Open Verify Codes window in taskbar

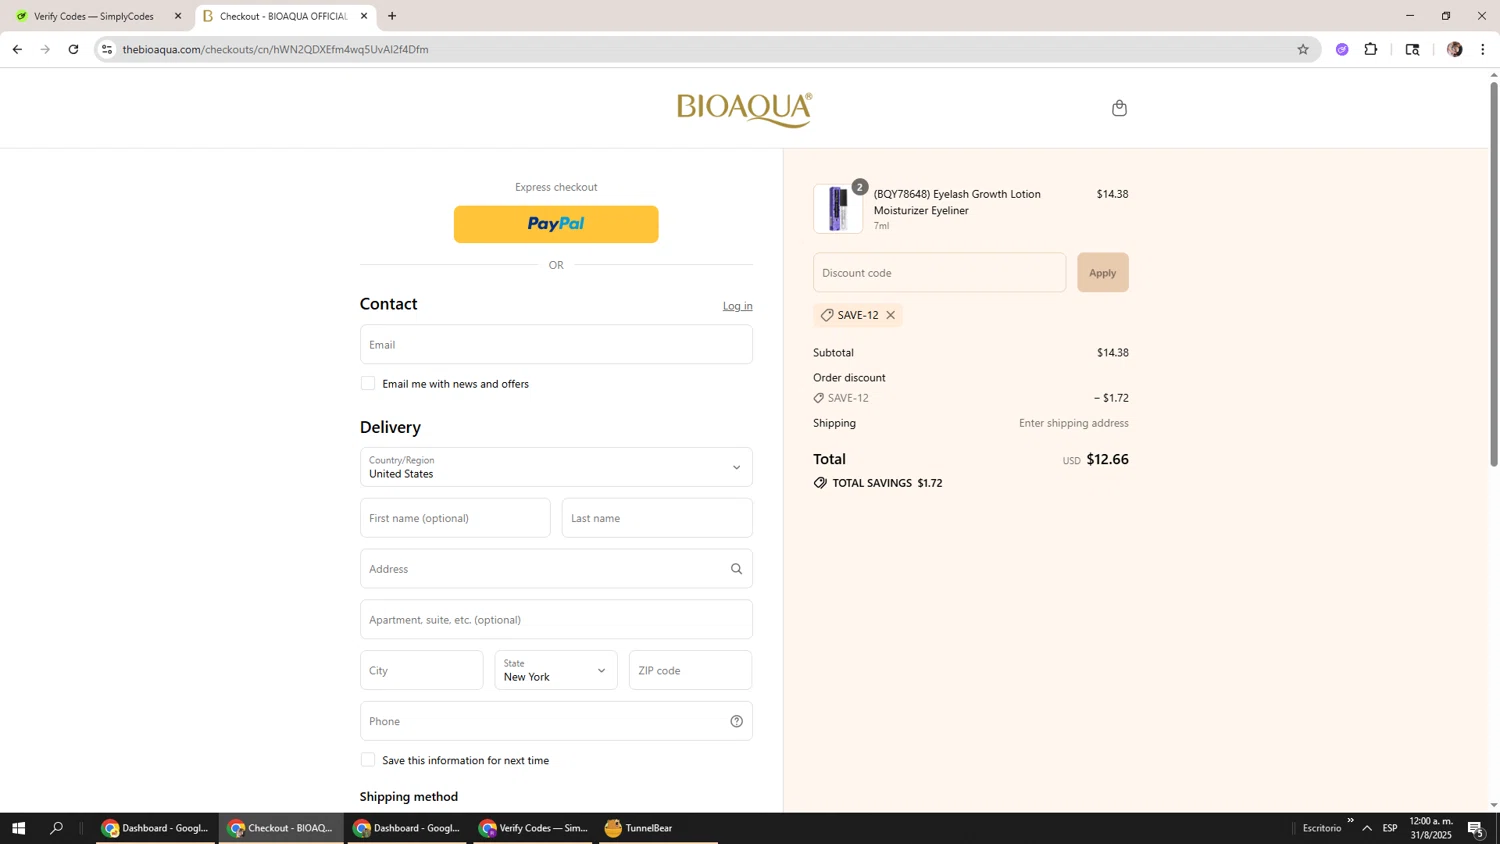533,828
